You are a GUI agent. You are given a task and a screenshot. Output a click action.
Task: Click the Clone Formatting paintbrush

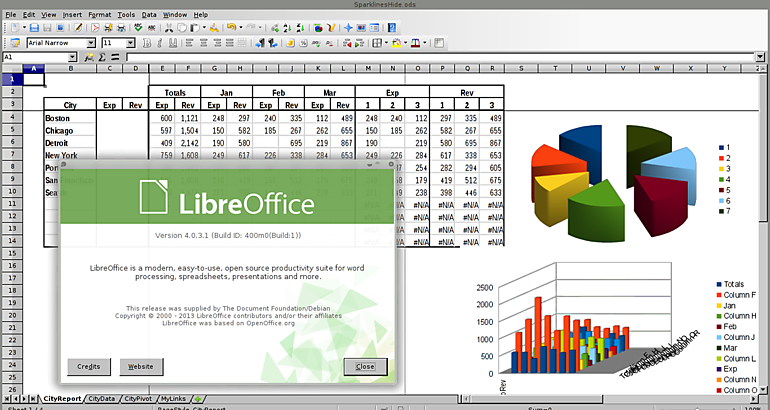click(214, 28)
